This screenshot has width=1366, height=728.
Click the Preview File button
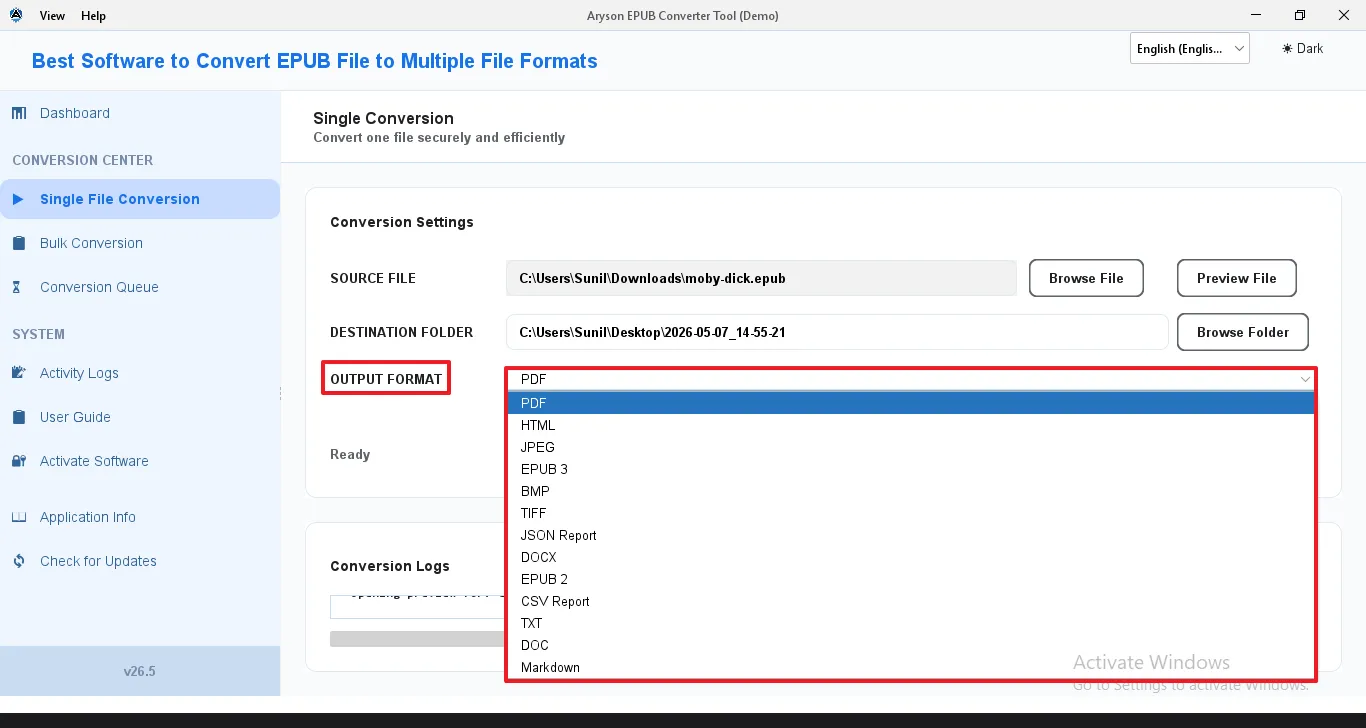[x=1237, y=278]
